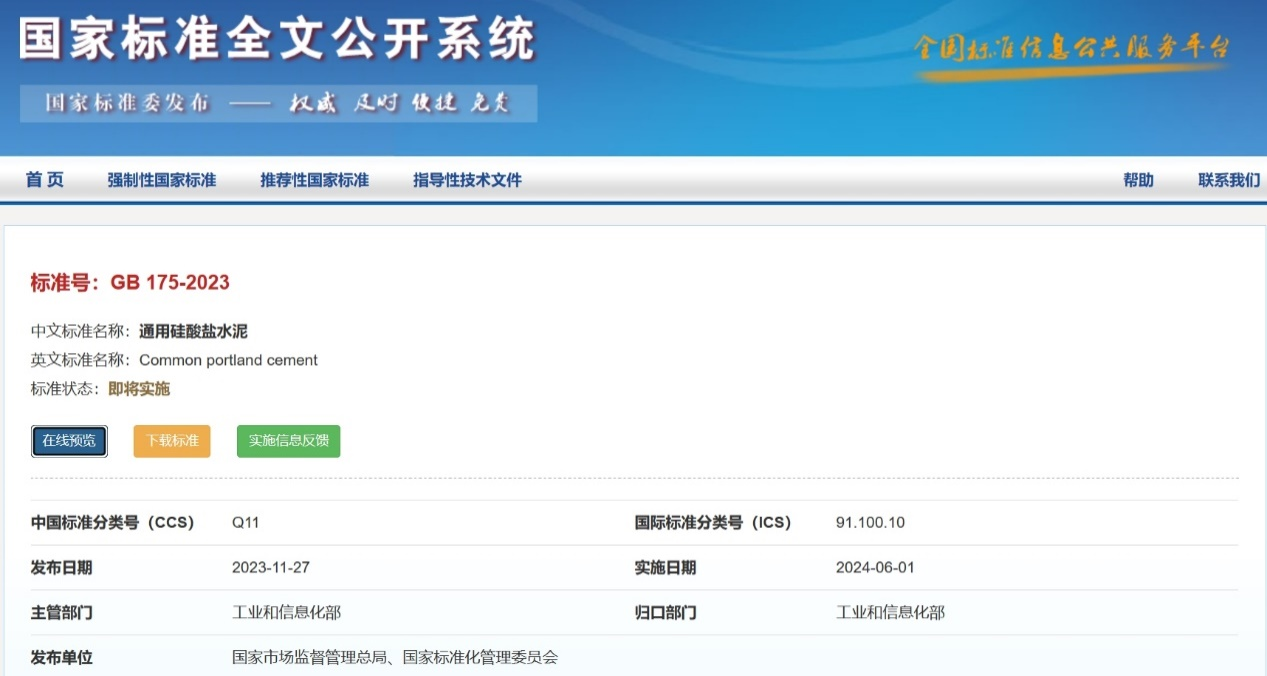1267x676 pixels.
Task: Go to the 首页 home tab
Action: (45, 180)
